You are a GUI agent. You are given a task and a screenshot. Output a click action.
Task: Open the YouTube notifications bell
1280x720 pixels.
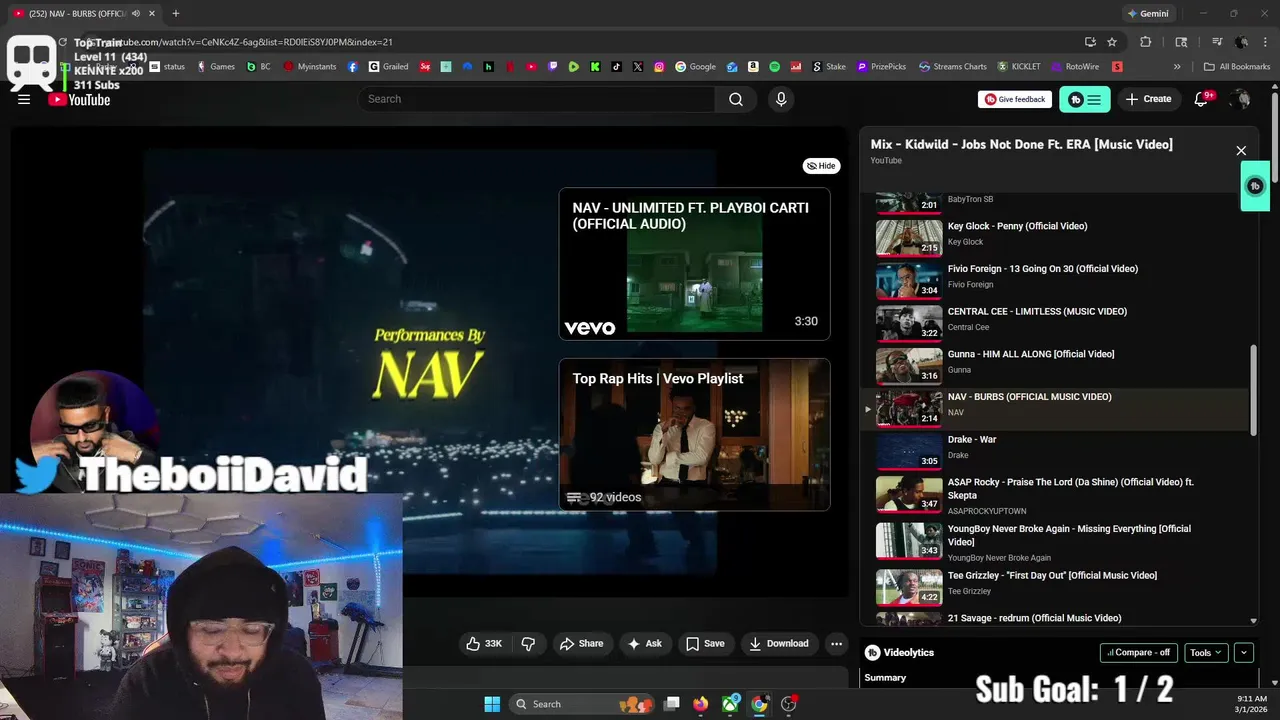(x=1202, y=99)
